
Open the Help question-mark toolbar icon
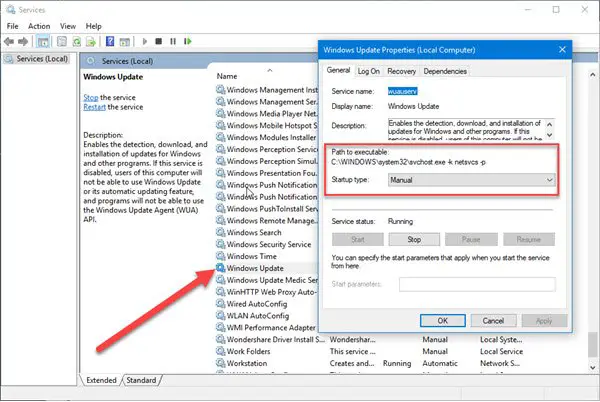coord(110,41)
